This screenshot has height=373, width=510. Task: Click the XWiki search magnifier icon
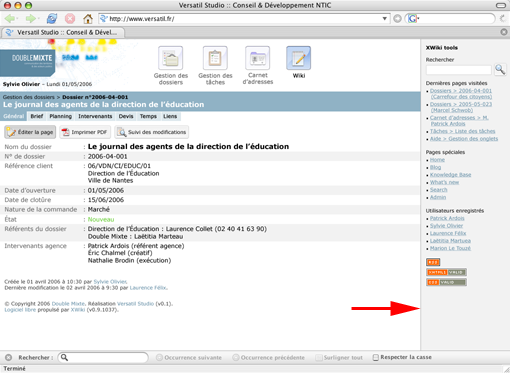(x=500, y=69)
